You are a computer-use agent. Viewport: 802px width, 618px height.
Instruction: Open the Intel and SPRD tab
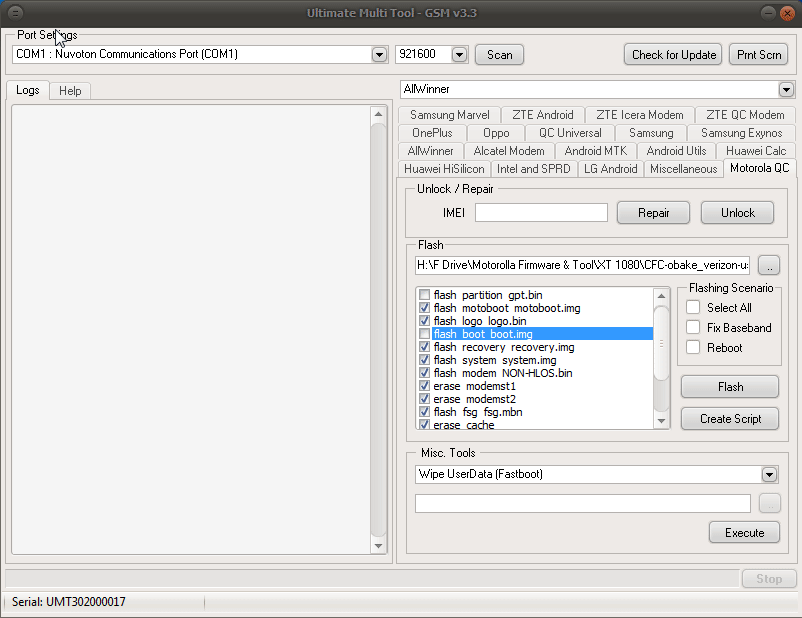point(533,169)
